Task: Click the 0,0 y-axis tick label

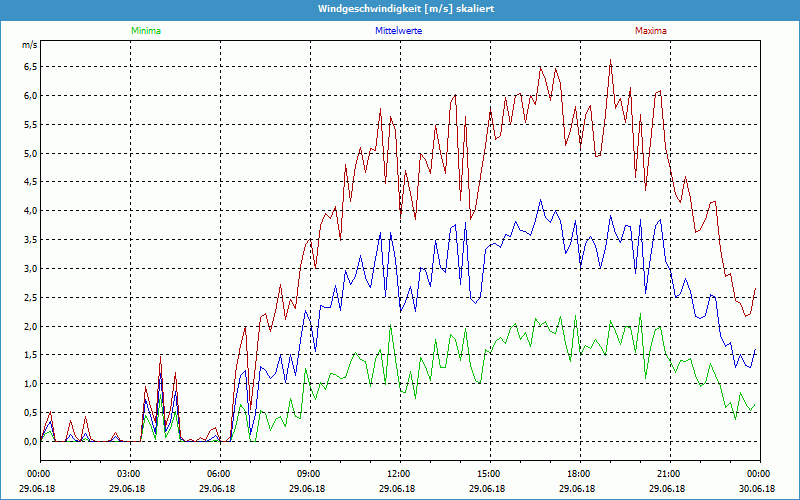Action: coord(30,442)
